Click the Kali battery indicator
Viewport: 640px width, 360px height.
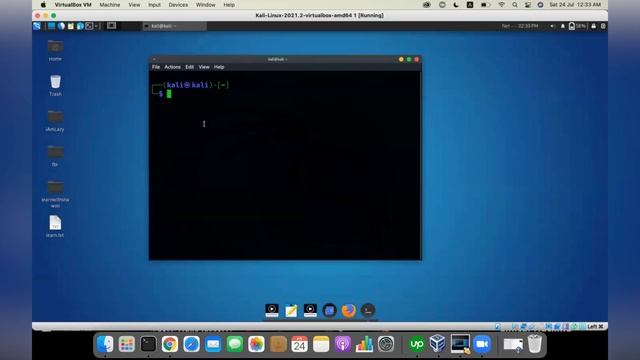(577, 26)
